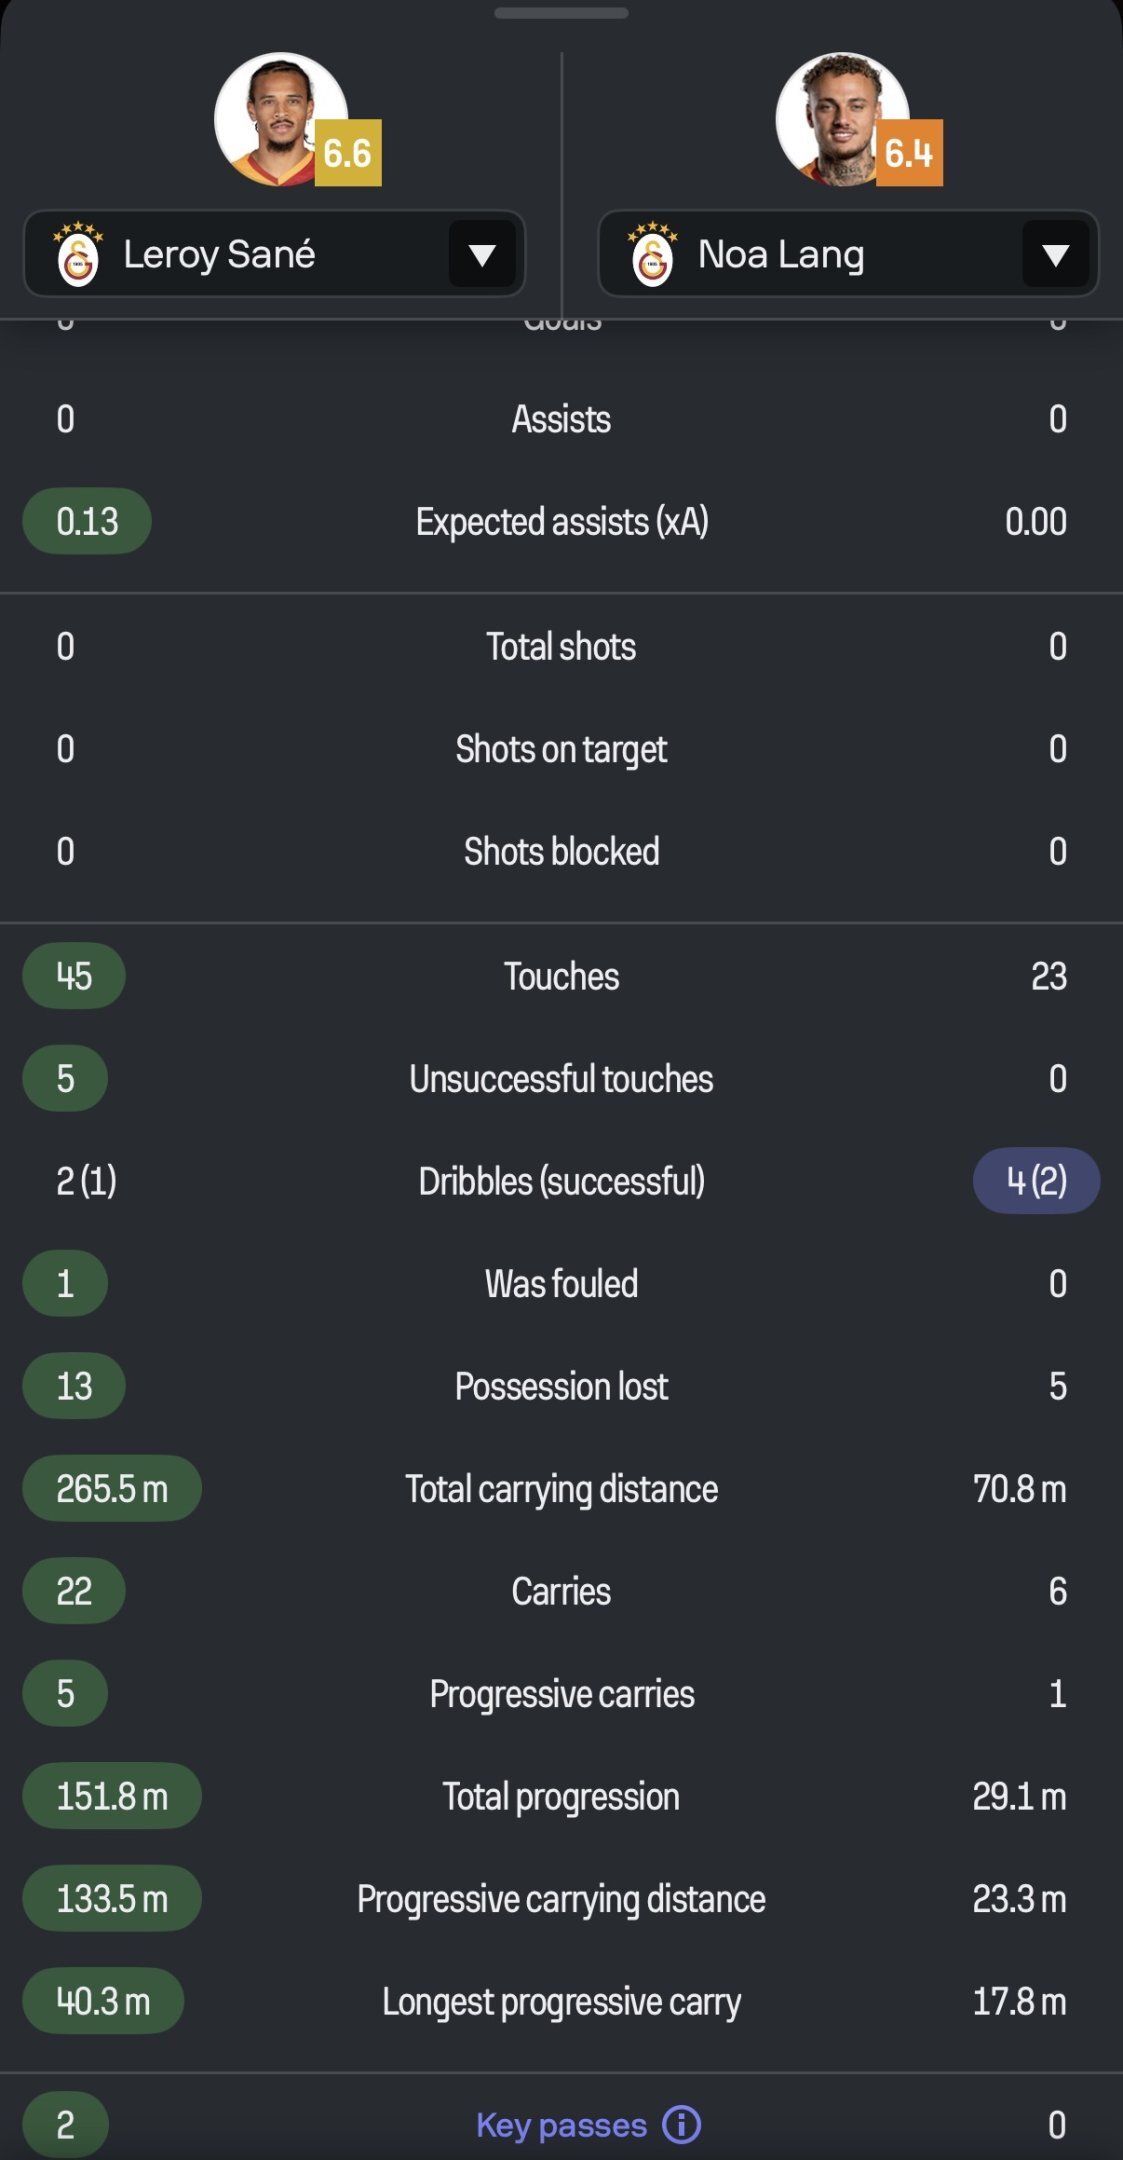This screenshot has width=1123, height=2160.
Task: Tap Noa Lang's 6.4 rating badge
Action: coord(908,153)
